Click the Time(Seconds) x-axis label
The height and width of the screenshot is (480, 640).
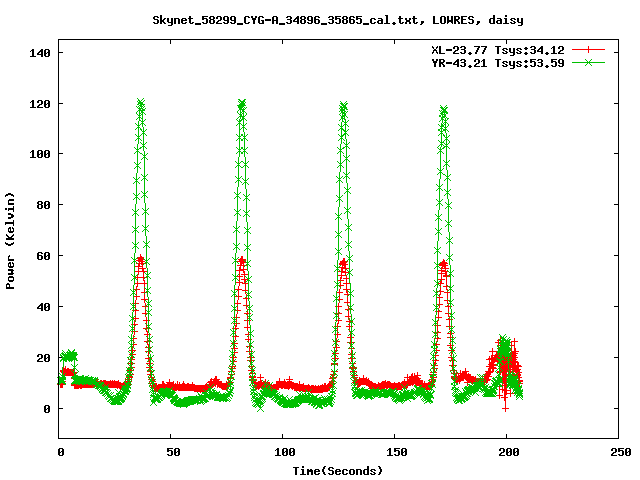point(338,471)
